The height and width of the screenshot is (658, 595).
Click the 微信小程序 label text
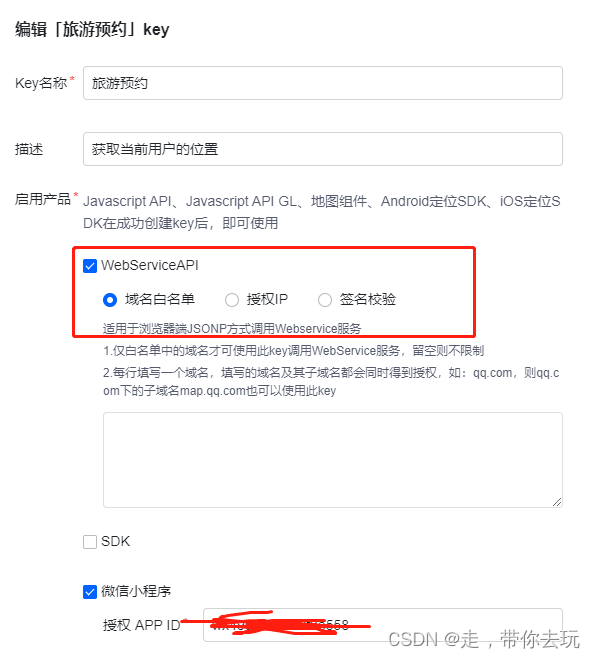[x=136, y=592]
